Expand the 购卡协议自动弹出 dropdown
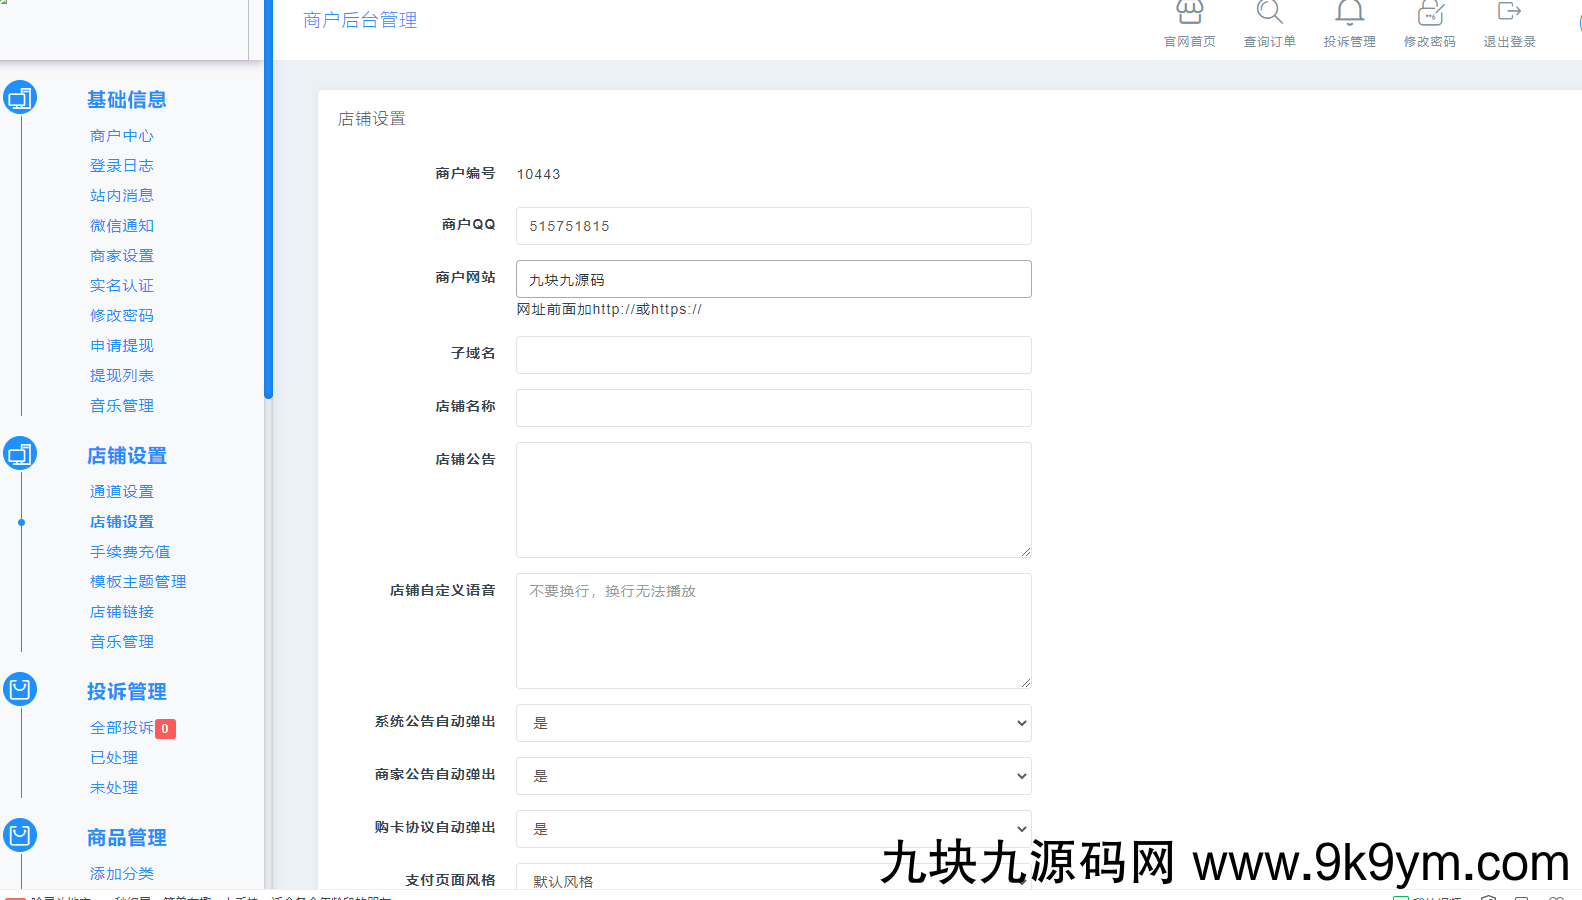This screenshot has width=1582, height=900. point(773,829)
